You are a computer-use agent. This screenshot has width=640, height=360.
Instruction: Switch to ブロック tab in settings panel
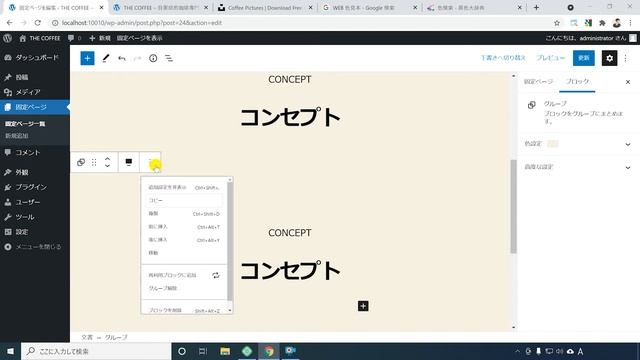click(577, 82)
